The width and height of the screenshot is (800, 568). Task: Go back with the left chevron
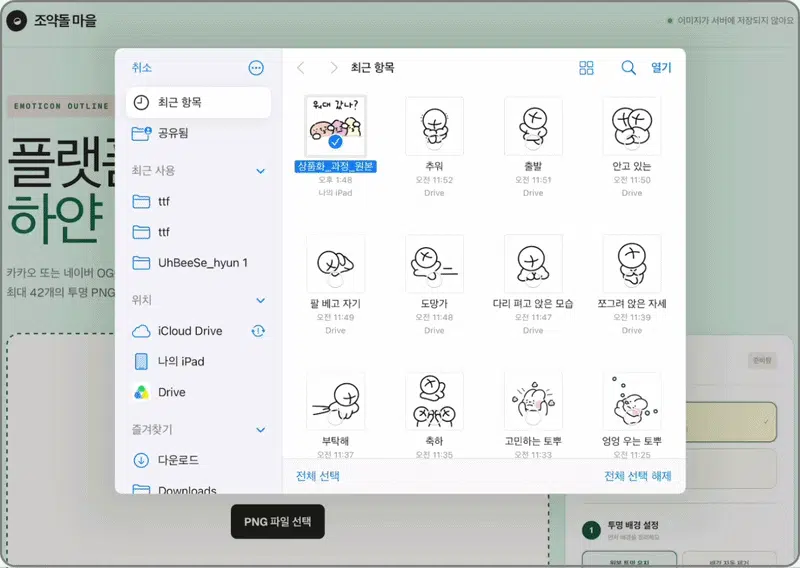coord(301,68)
